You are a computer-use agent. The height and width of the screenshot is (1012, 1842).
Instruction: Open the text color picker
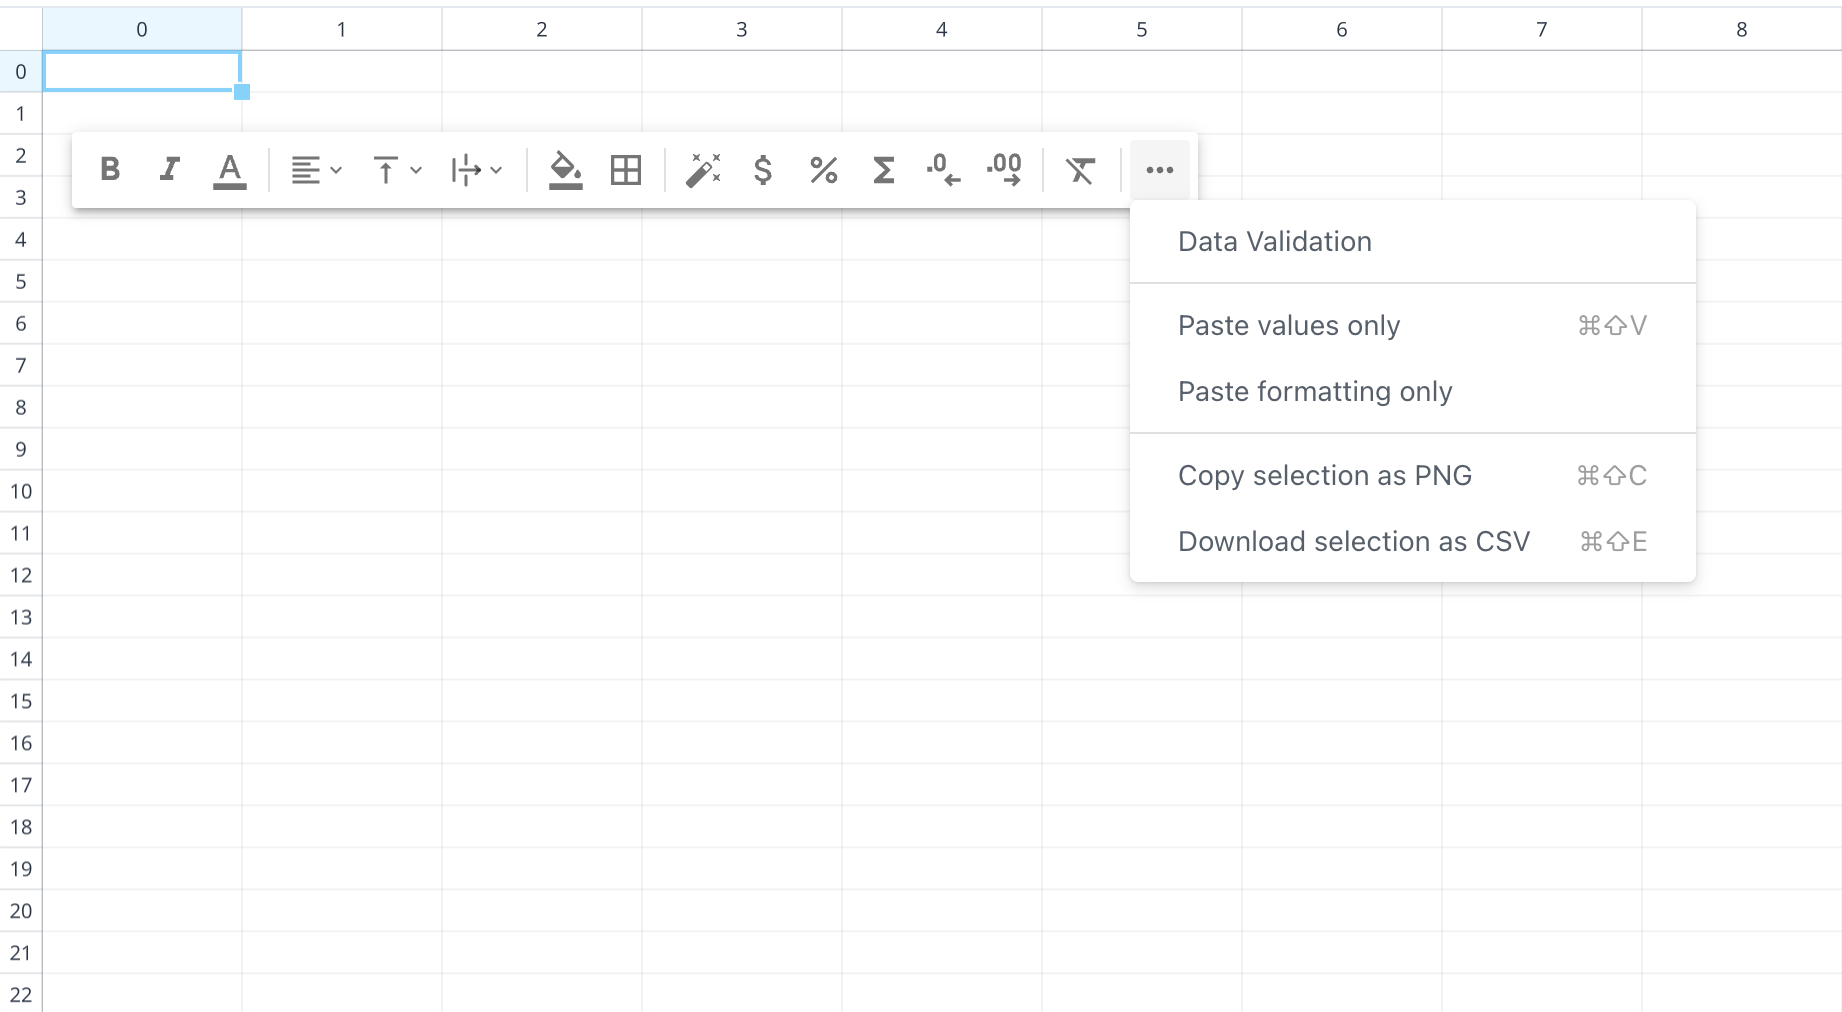230,170
